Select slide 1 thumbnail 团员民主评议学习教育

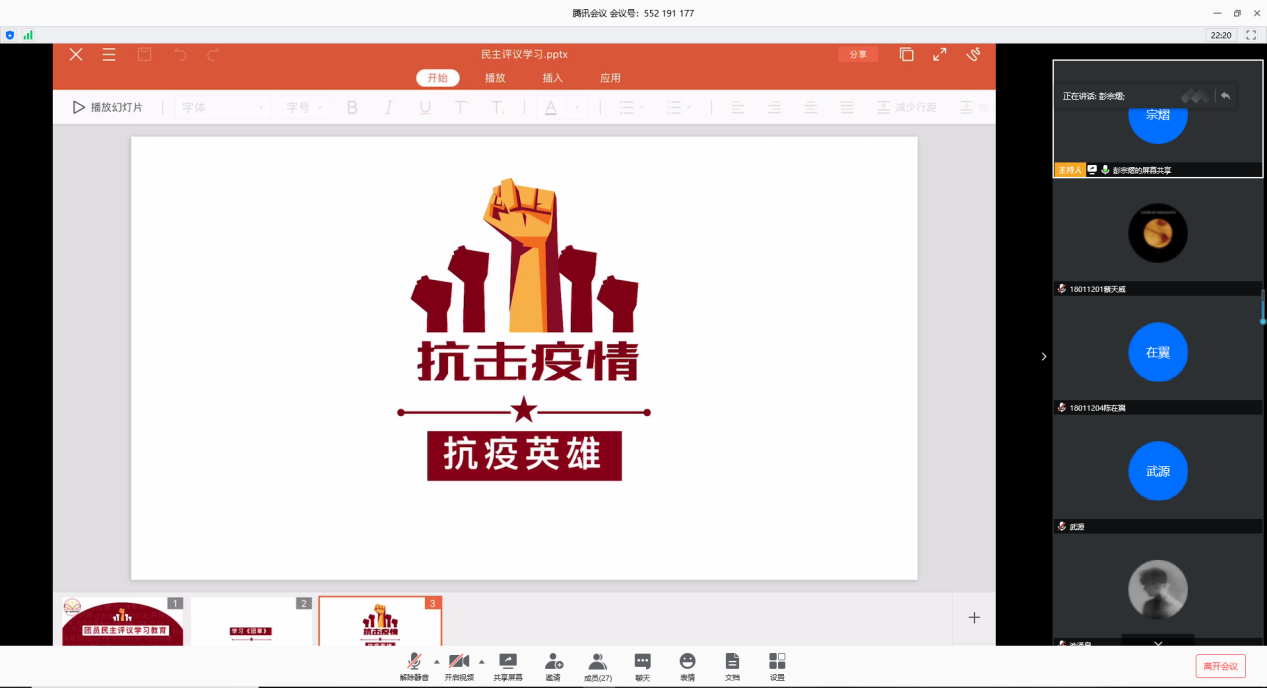123,621
